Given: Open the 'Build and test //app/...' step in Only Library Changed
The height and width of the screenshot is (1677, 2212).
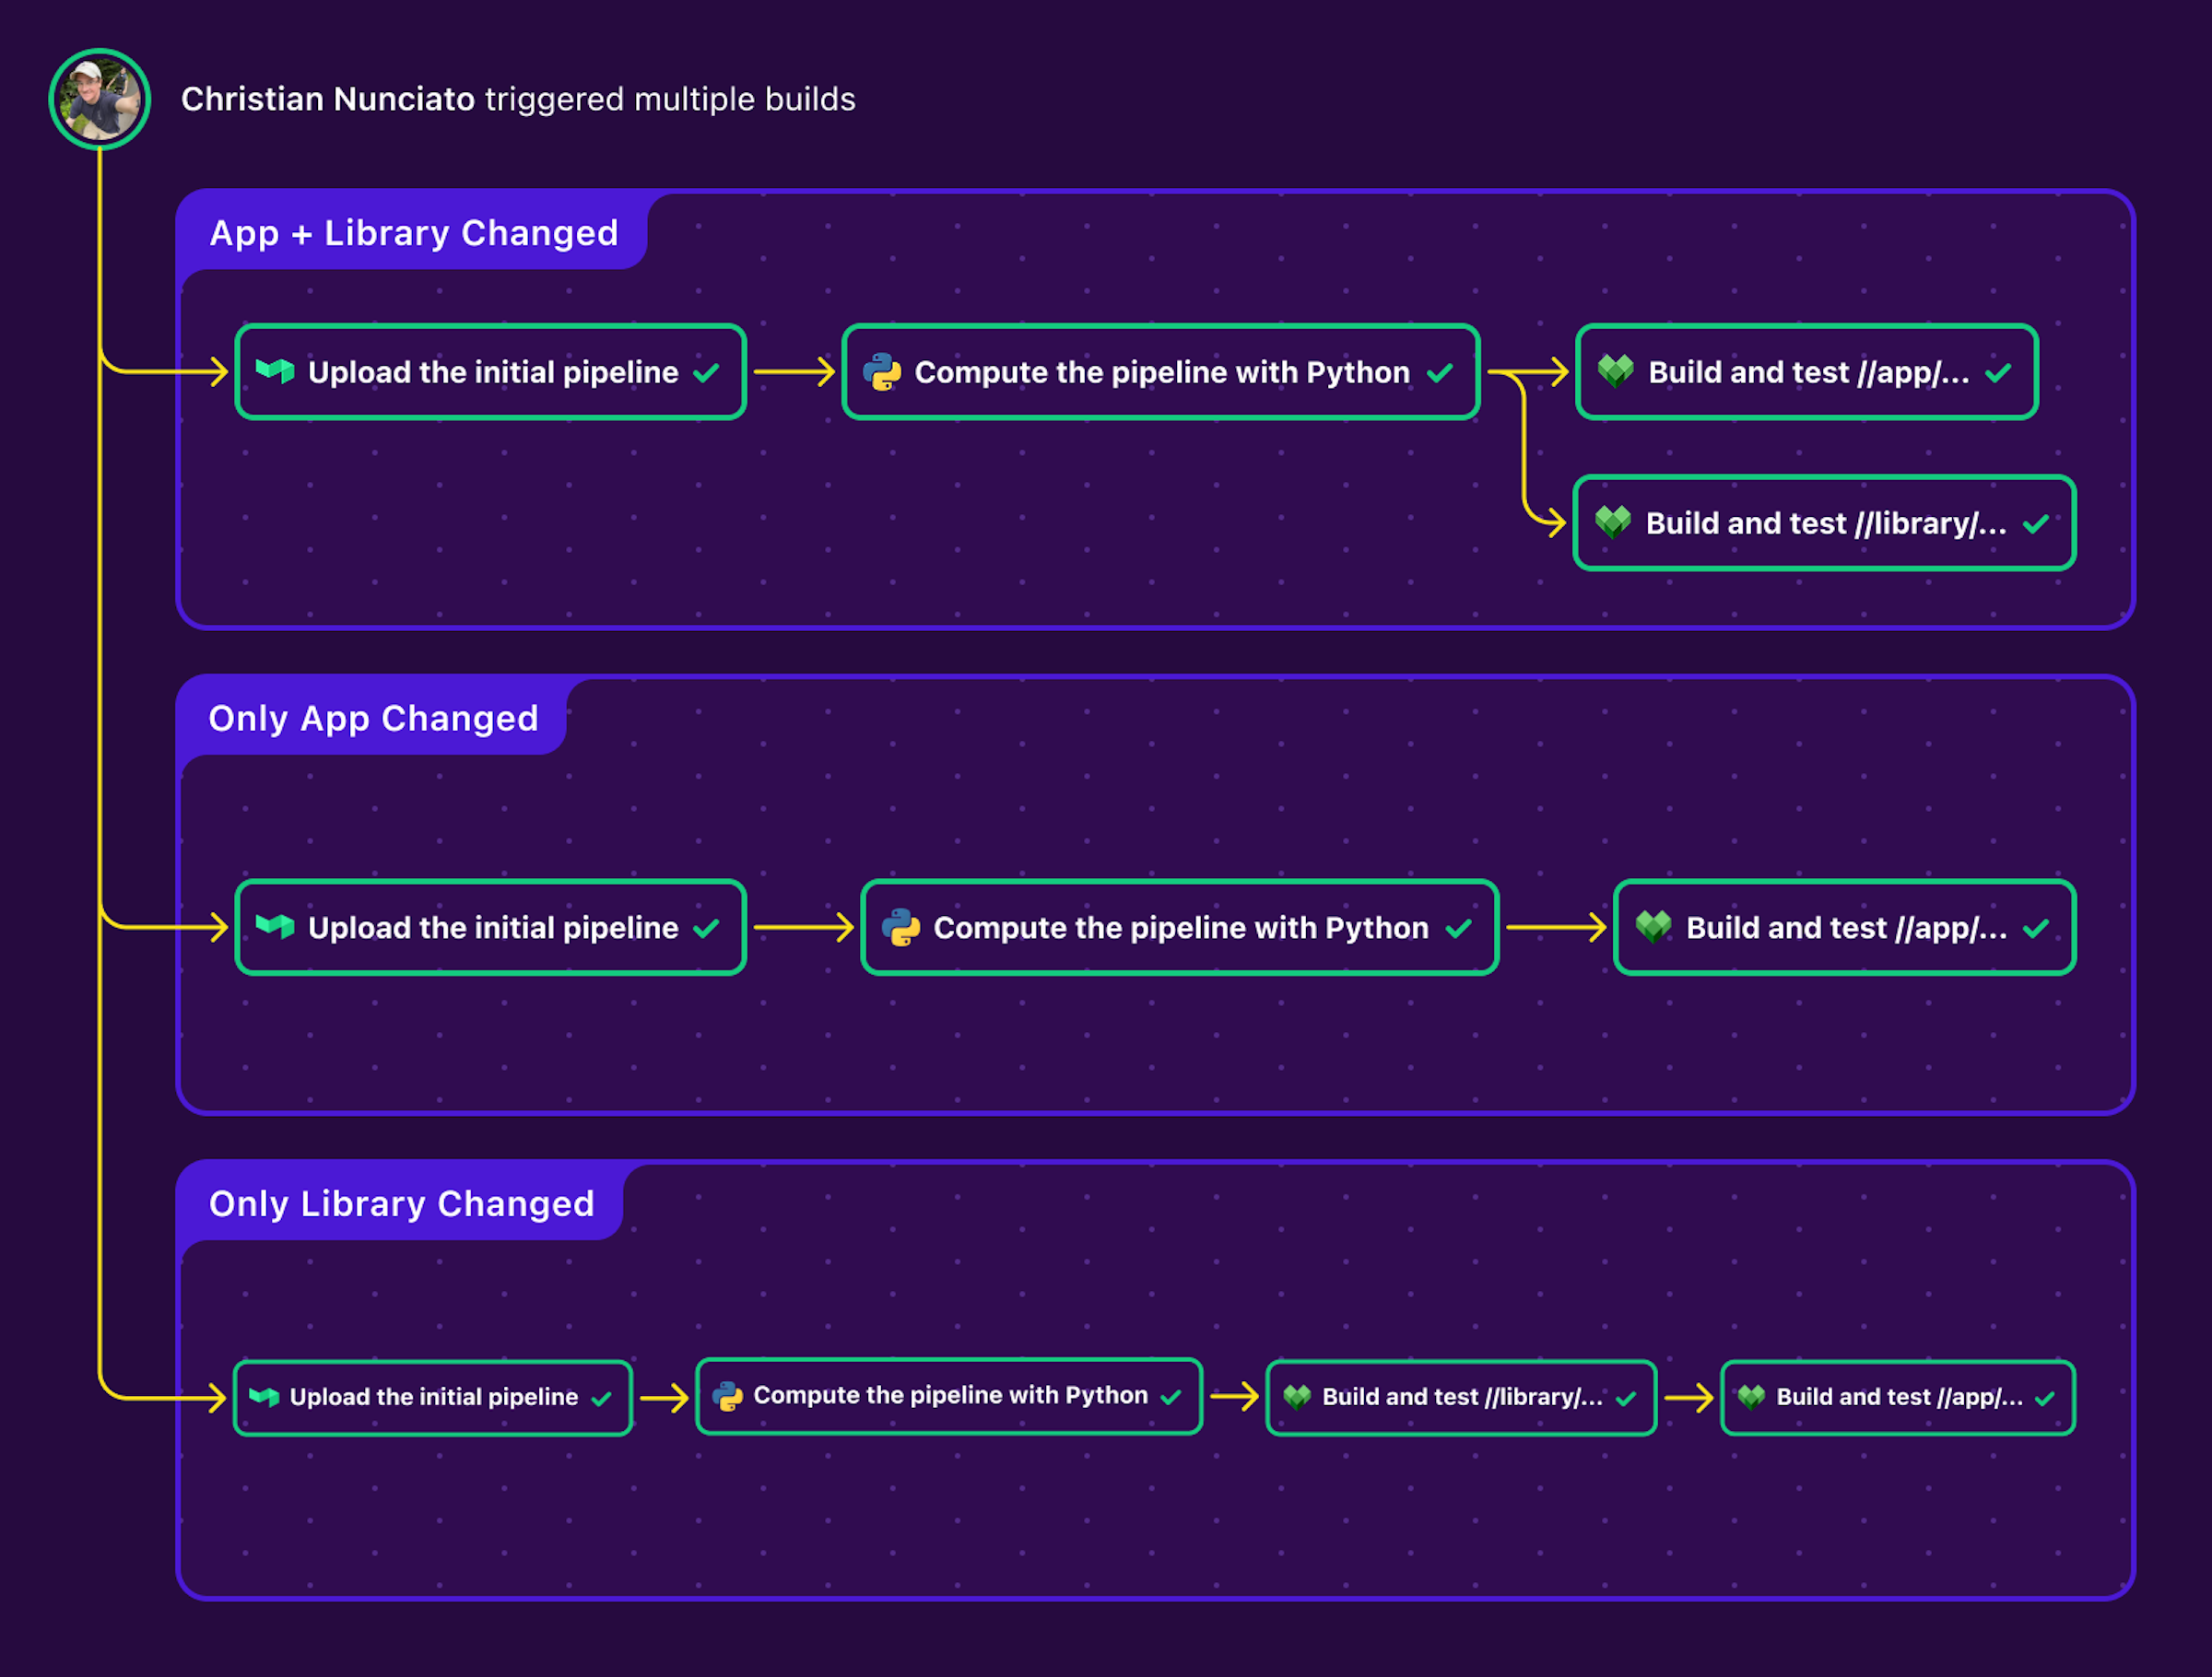Looking at the screenshot, I should (x=1897, y=1397).
